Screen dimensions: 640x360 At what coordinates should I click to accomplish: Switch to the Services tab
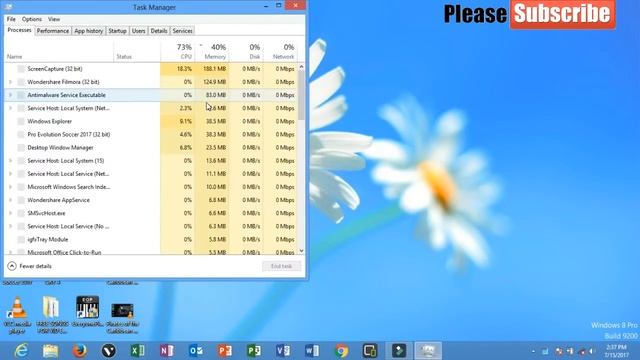point(182,31)
